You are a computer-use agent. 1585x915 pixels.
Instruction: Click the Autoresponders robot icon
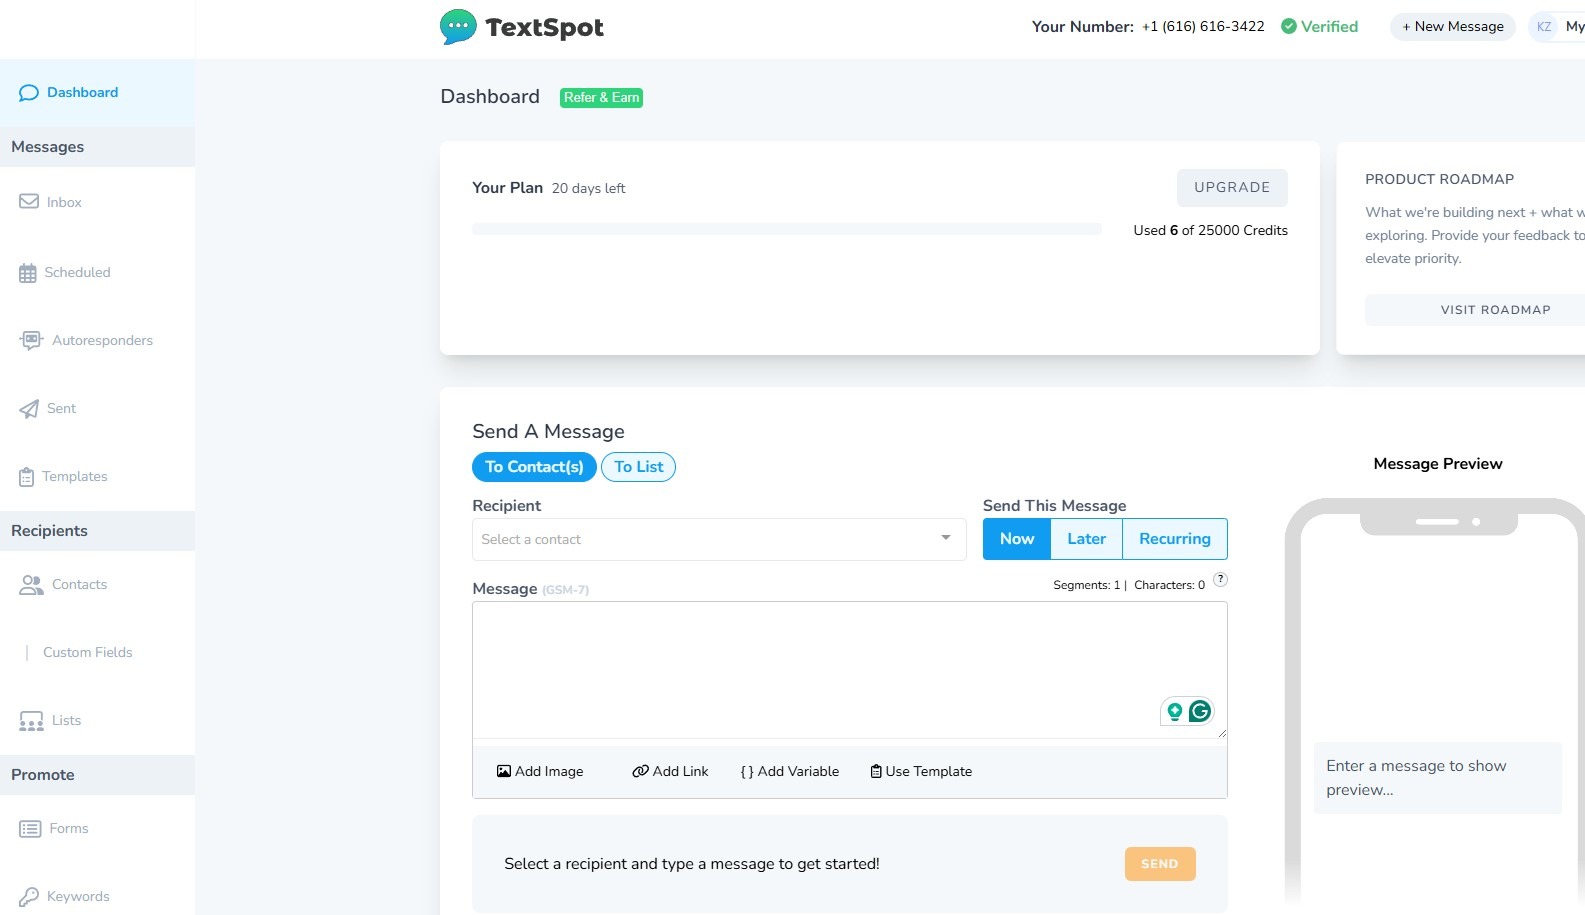[x=31, y=341]
